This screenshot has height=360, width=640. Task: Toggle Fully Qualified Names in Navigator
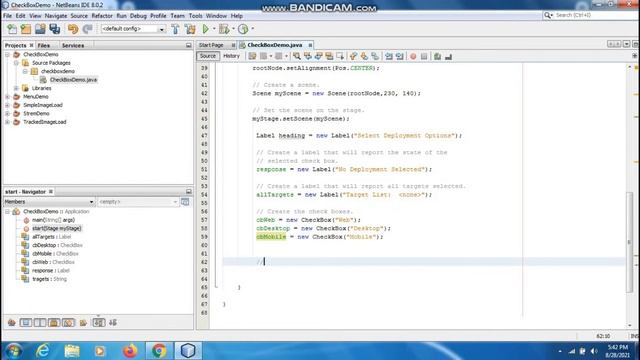[x=83, y=323]
